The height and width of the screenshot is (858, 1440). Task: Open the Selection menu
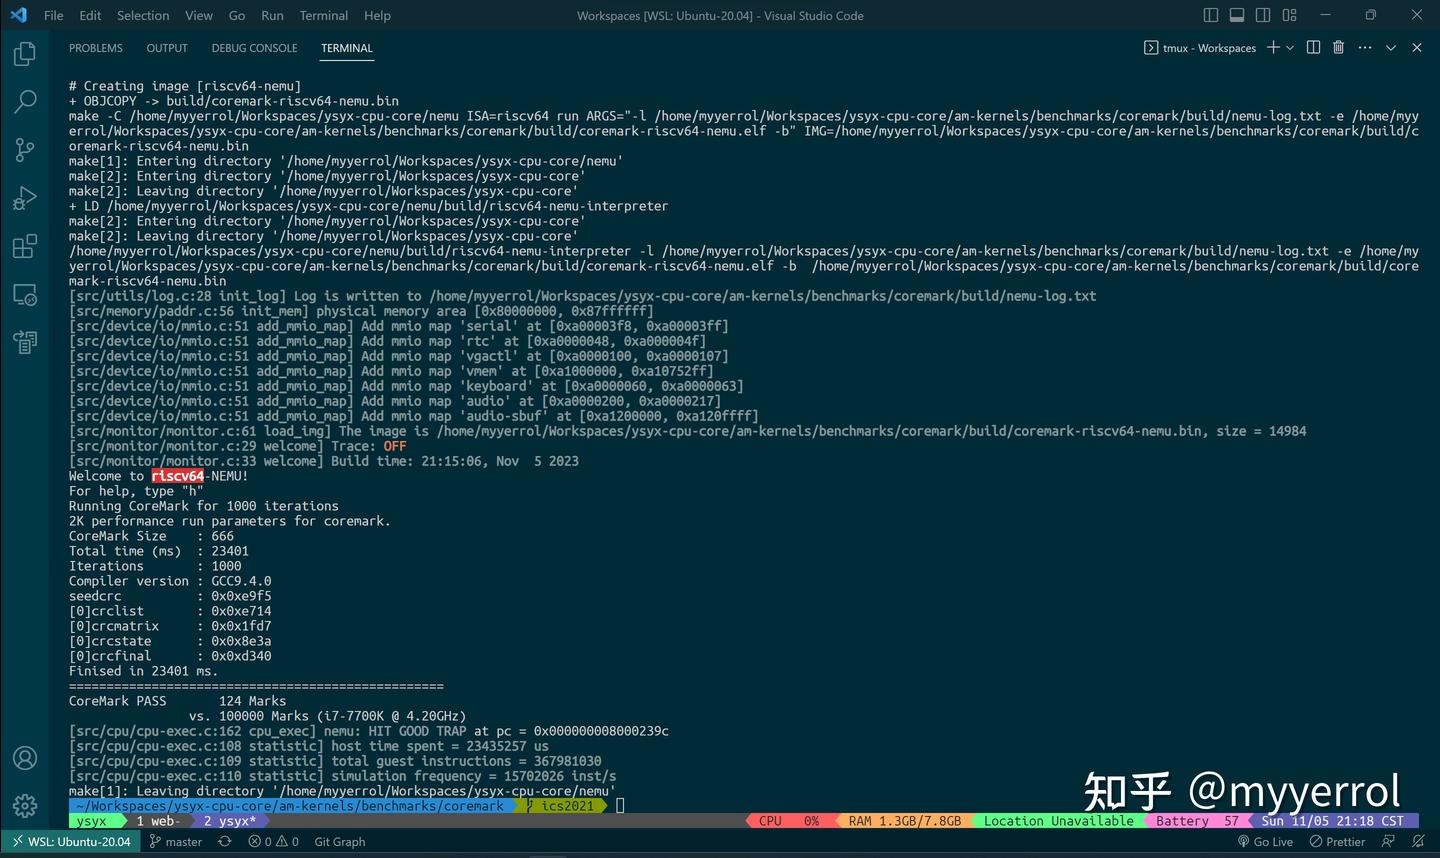point(143,15)
